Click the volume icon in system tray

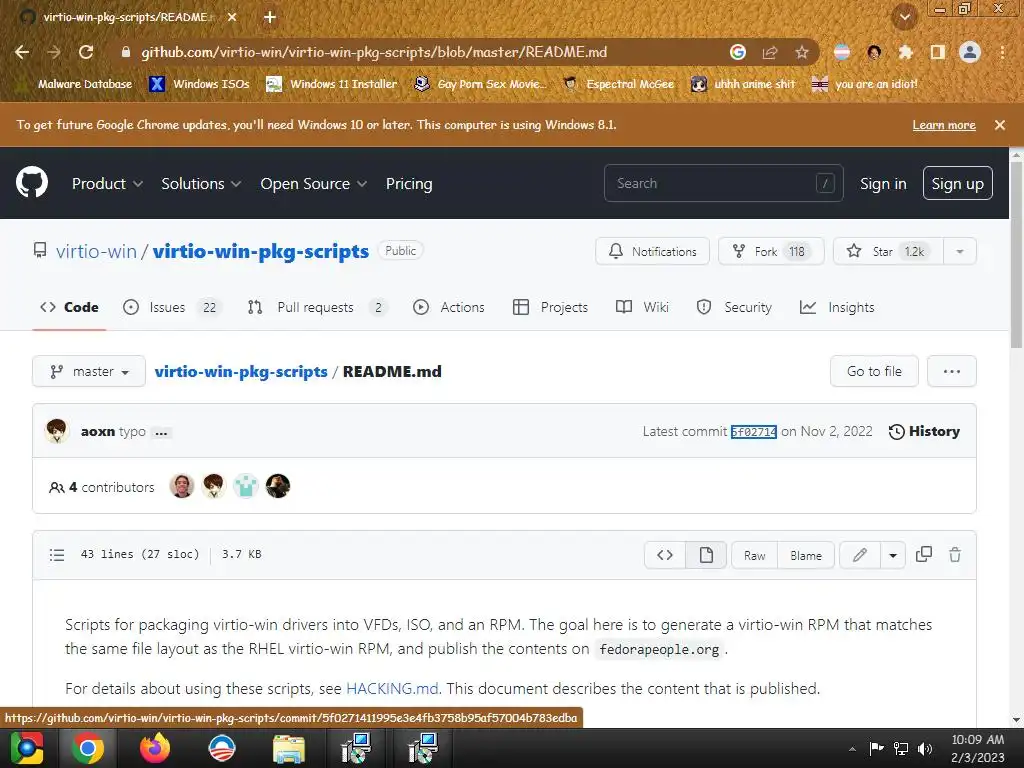coord(925,748)
